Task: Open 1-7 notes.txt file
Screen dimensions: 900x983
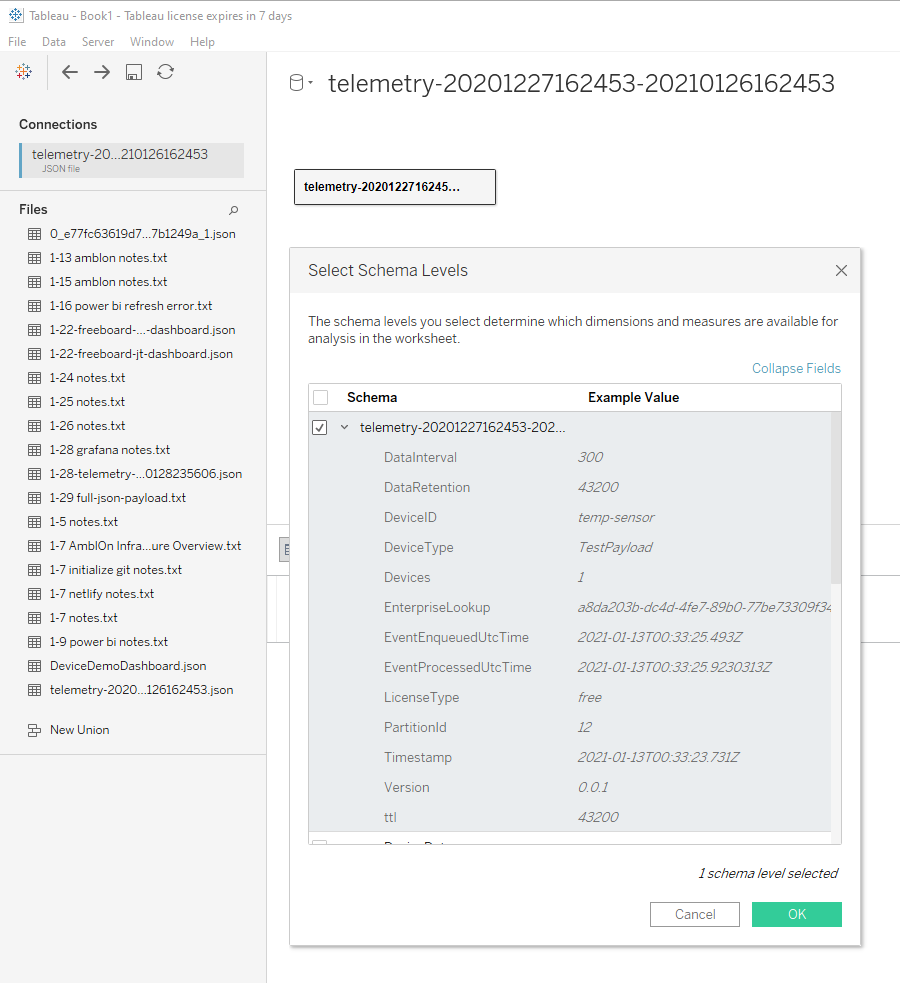Action: [x=83, y=618]
